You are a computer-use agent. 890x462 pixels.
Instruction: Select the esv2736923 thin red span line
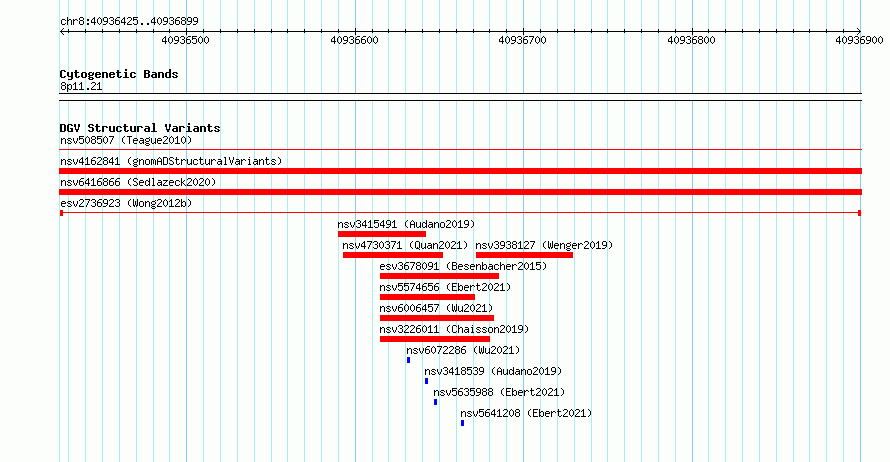click(460, 213)
